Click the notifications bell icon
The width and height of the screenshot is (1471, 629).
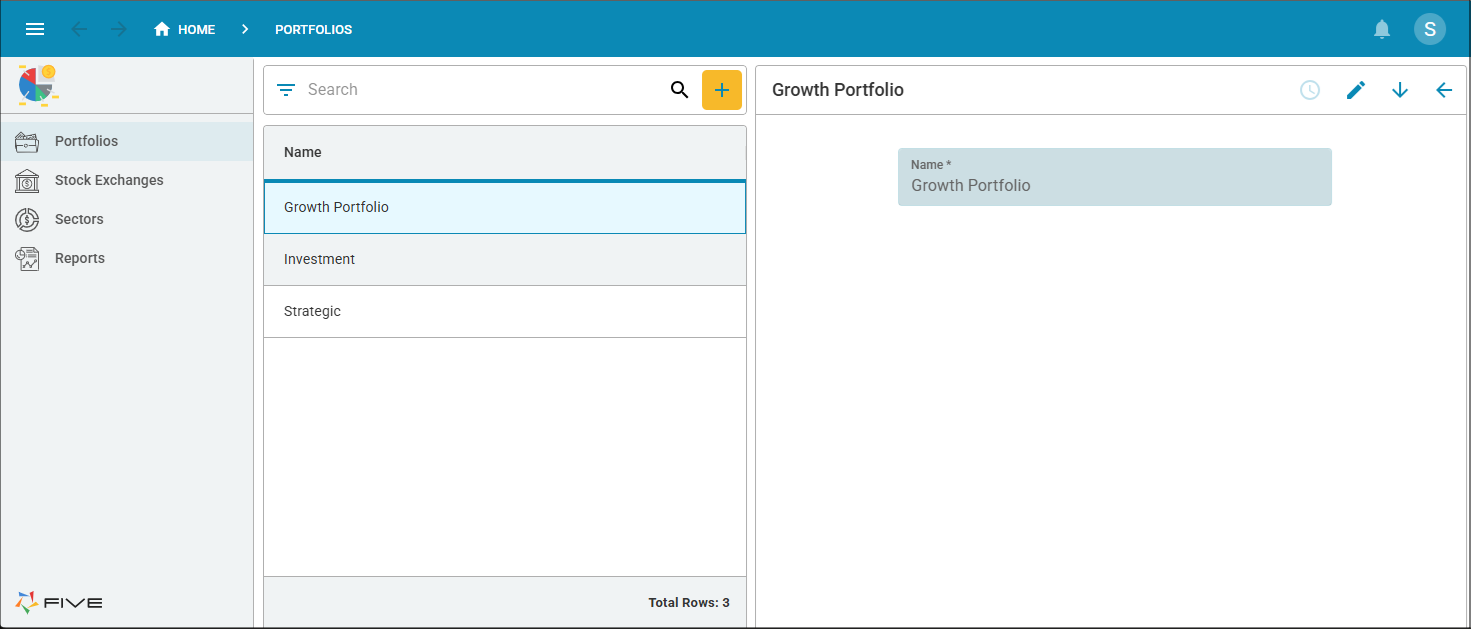click(x=1382, y=29)
